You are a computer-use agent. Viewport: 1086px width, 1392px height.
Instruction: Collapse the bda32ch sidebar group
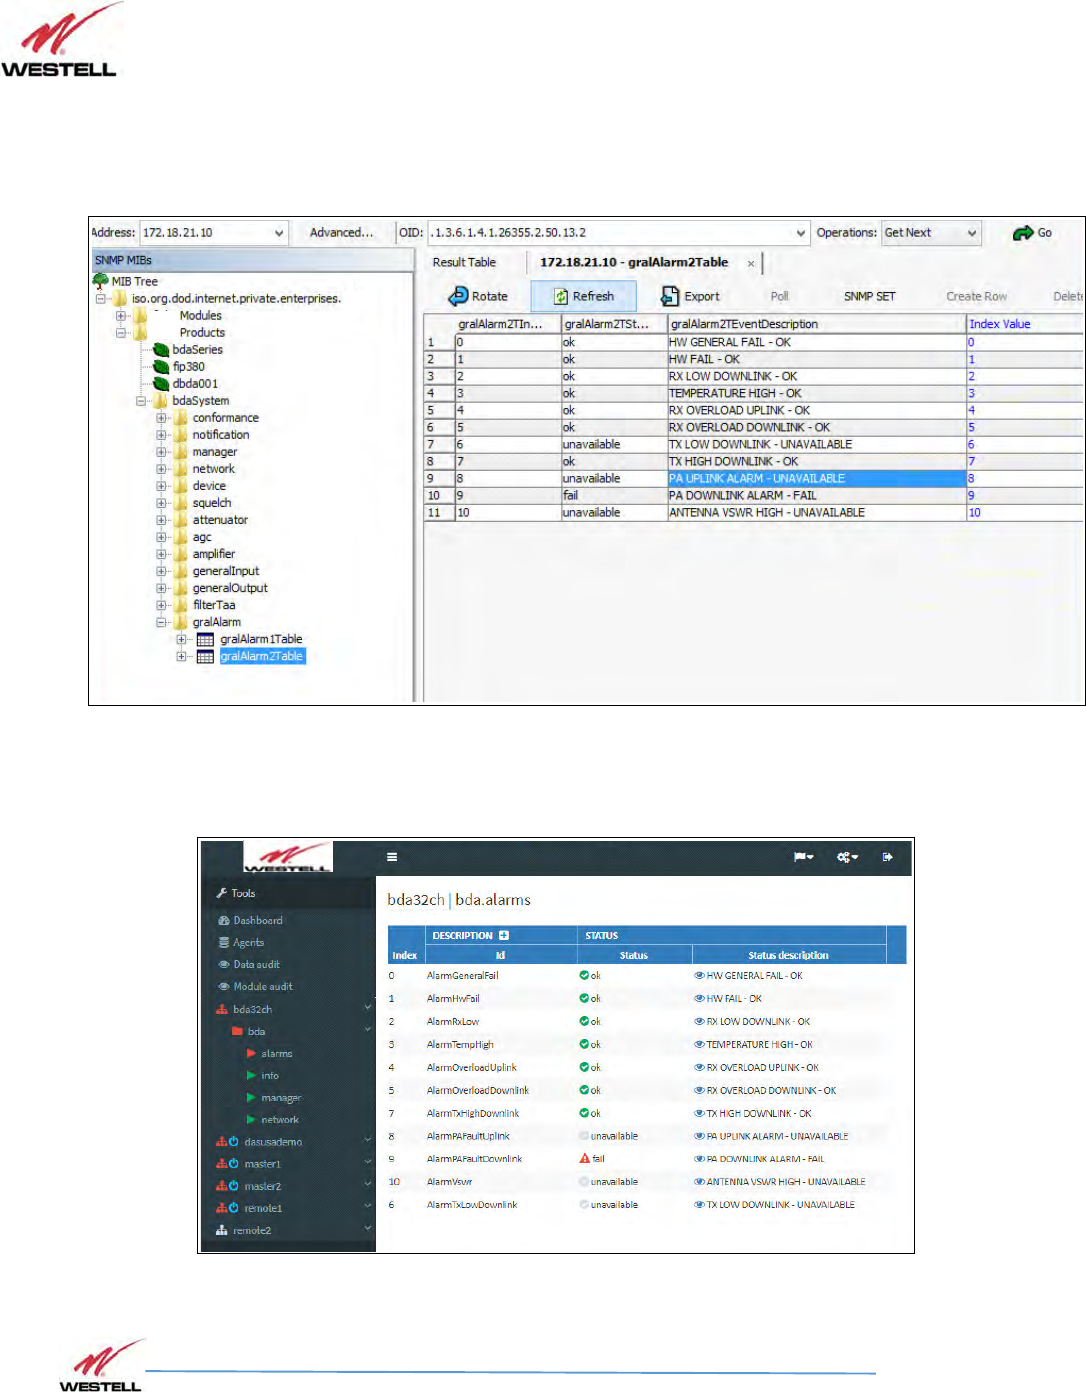(367, 1008)
